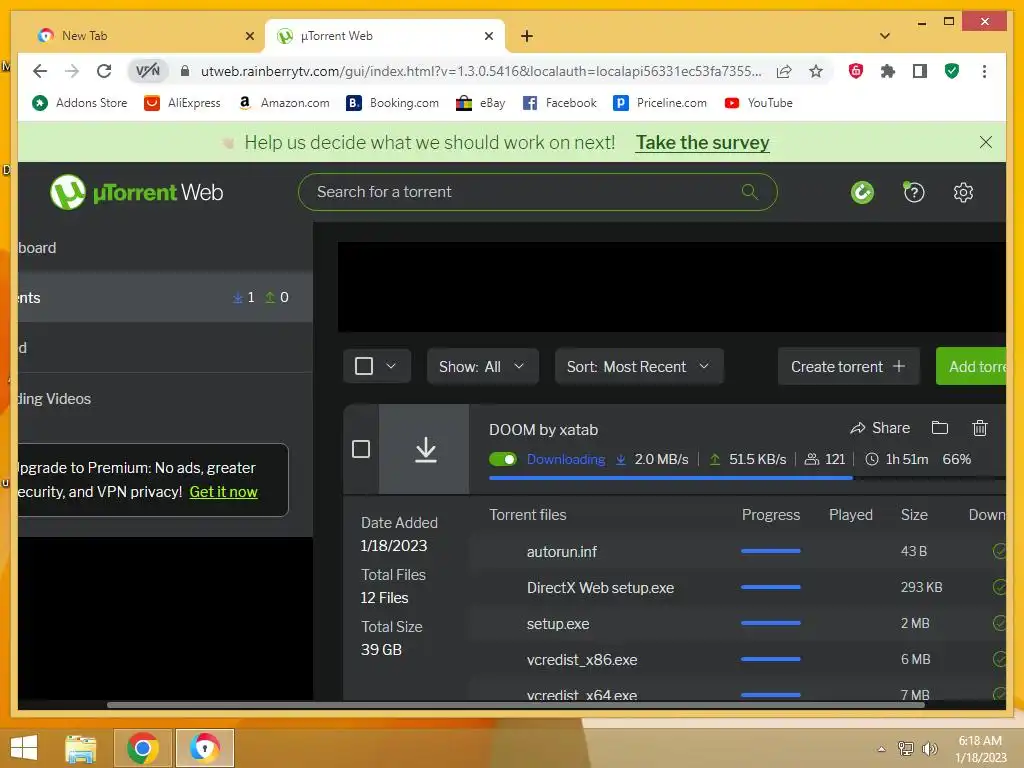The height and width of the screenshot is (768, 1024).
Task: Click the DOOM blue download progress bar
Action: tap(671, 478)
